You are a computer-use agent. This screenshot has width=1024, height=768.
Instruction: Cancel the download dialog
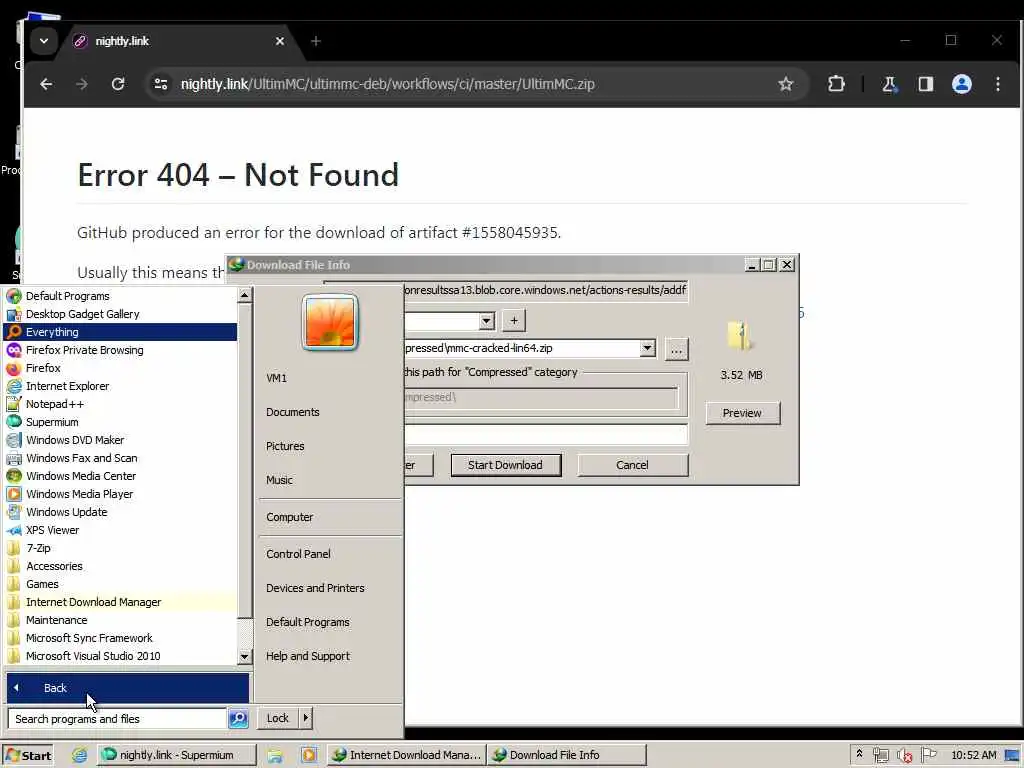[632, 465]
